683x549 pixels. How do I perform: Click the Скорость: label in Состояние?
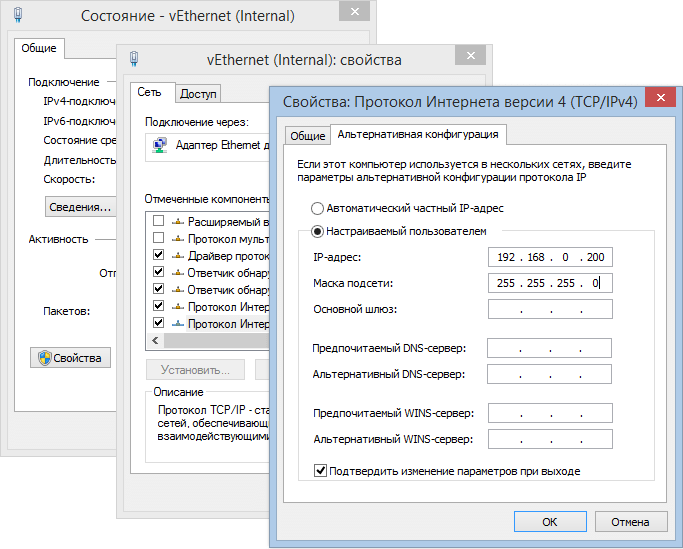(x=69, y=179)
